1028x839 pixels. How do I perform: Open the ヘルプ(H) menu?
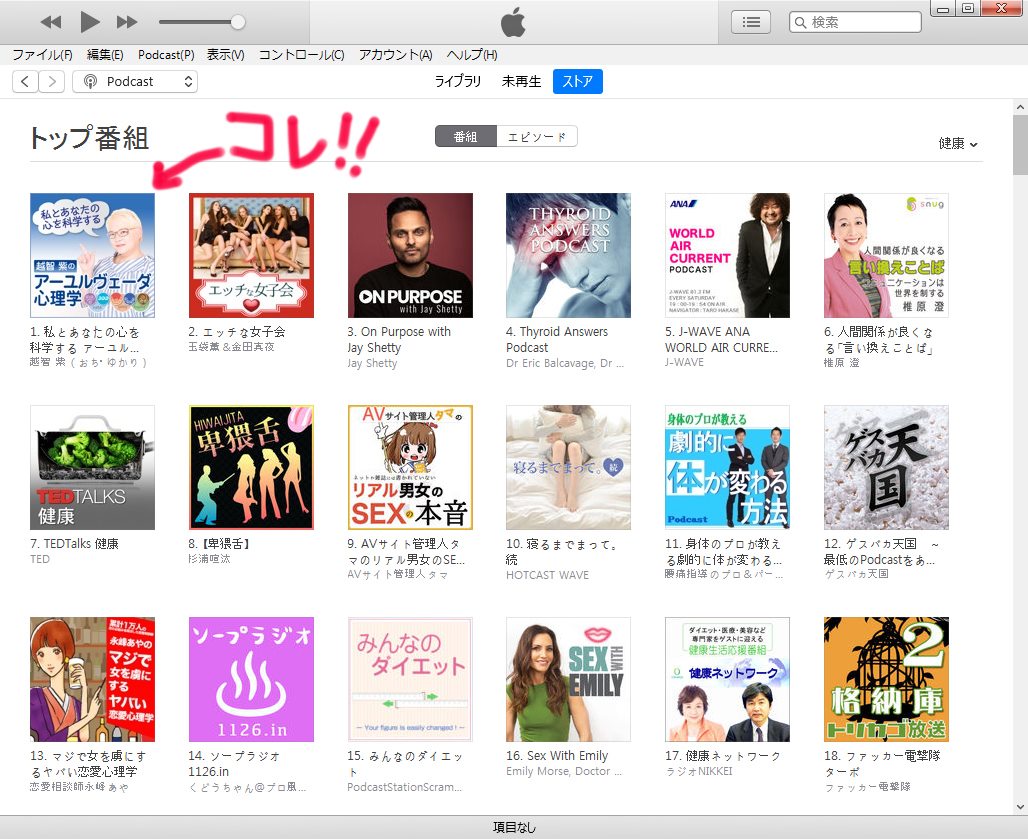472,55
